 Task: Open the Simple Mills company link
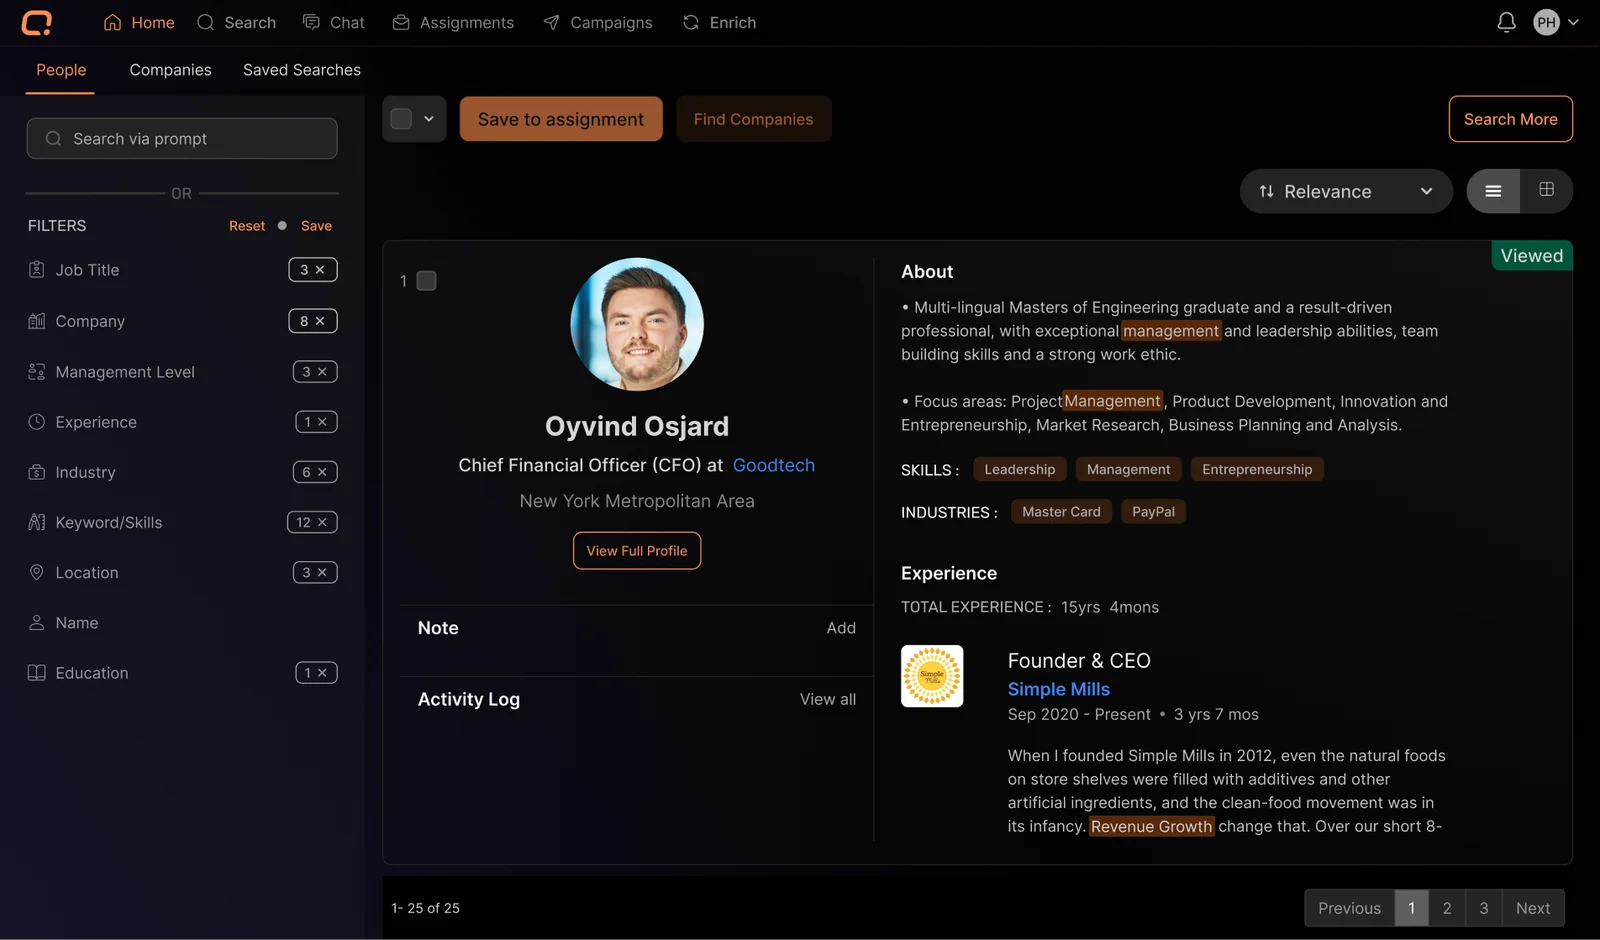[x=1058, y=689]
